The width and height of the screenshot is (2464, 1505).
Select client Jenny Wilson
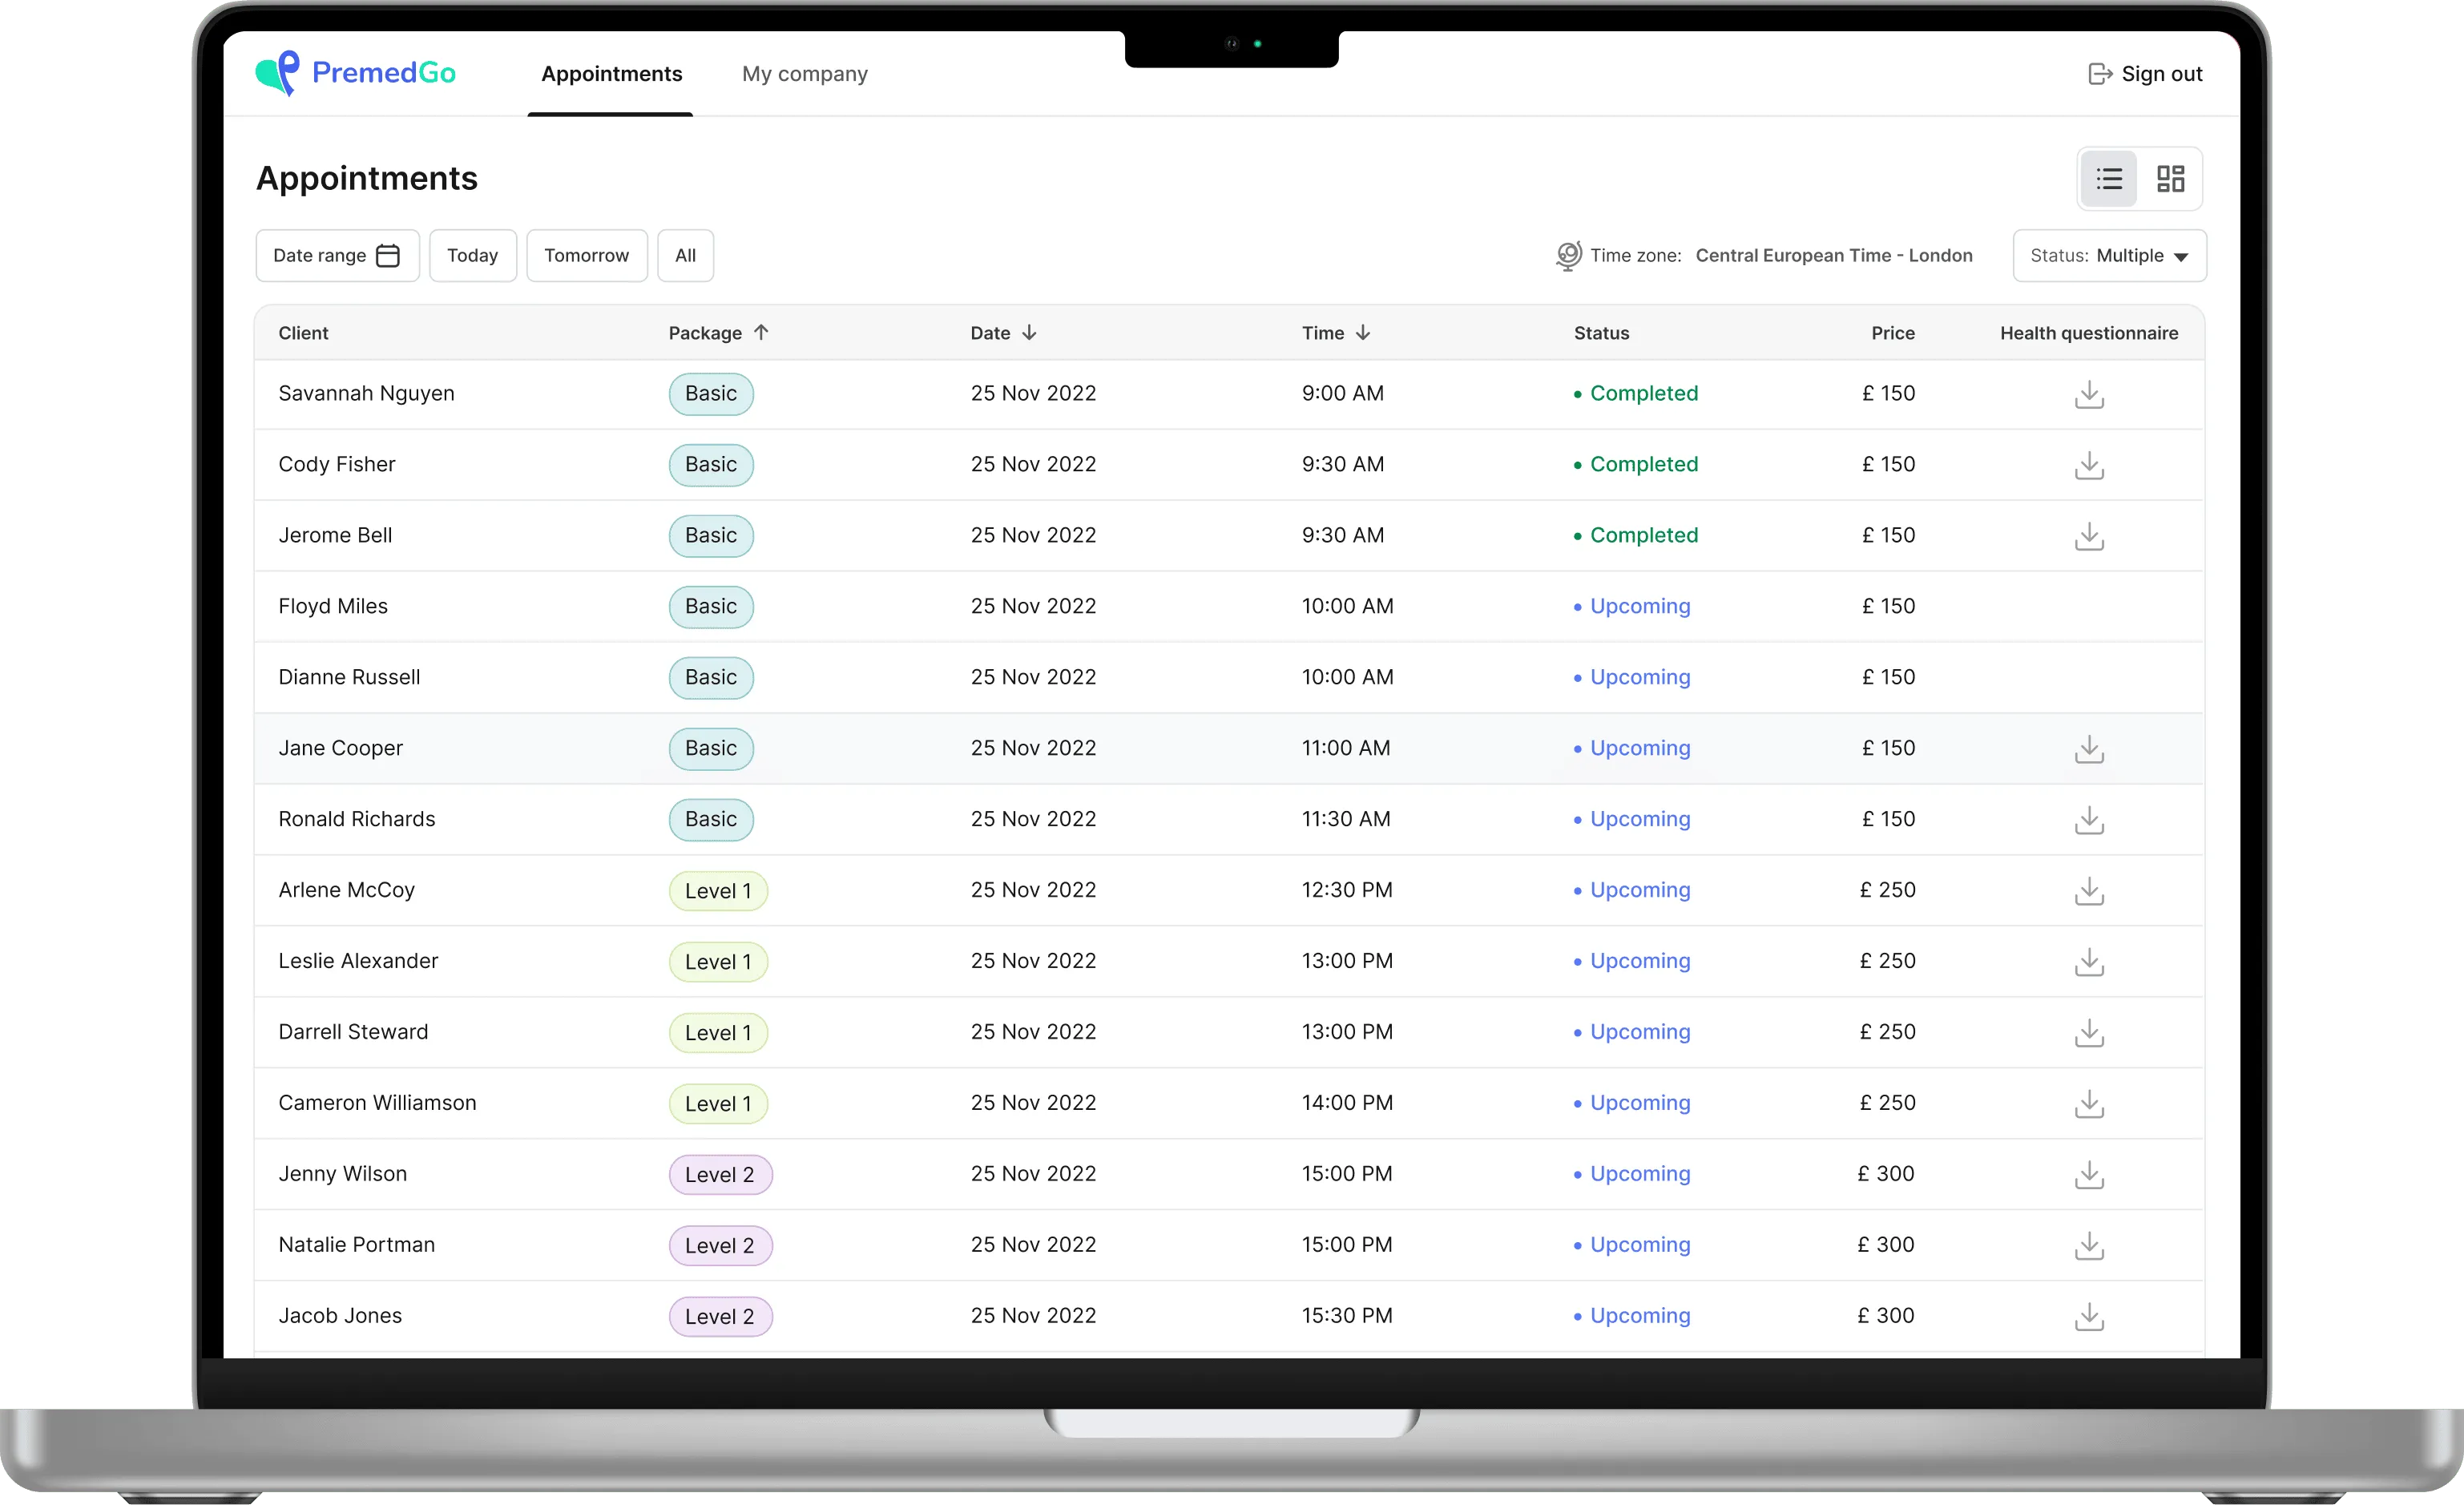click(342, 1174)
